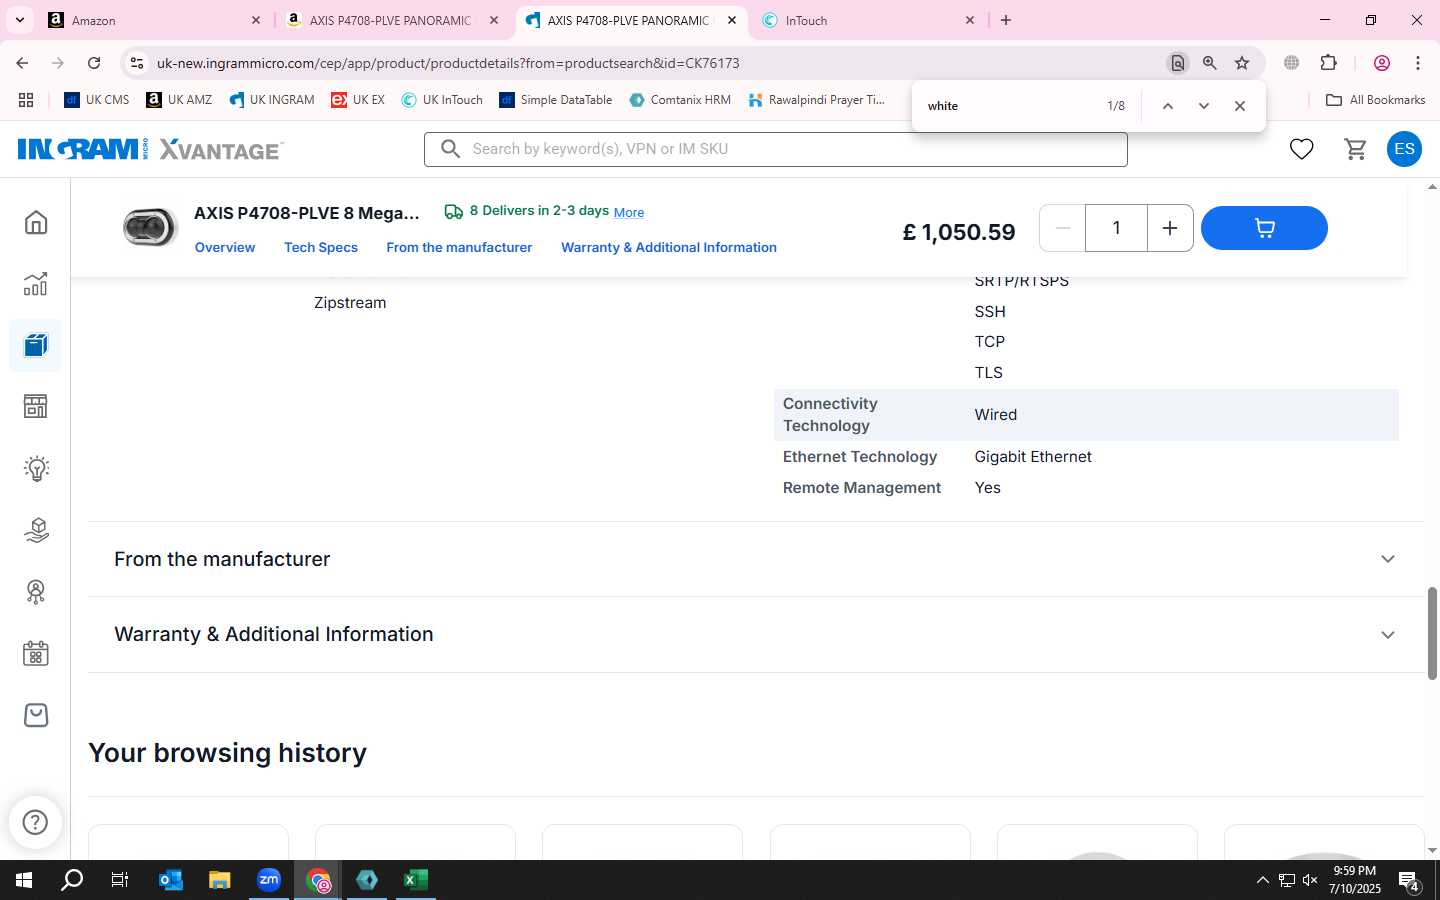1440x900 pixels.
Task: Open the browser zoom magnifier icon
Action: 1210,63
